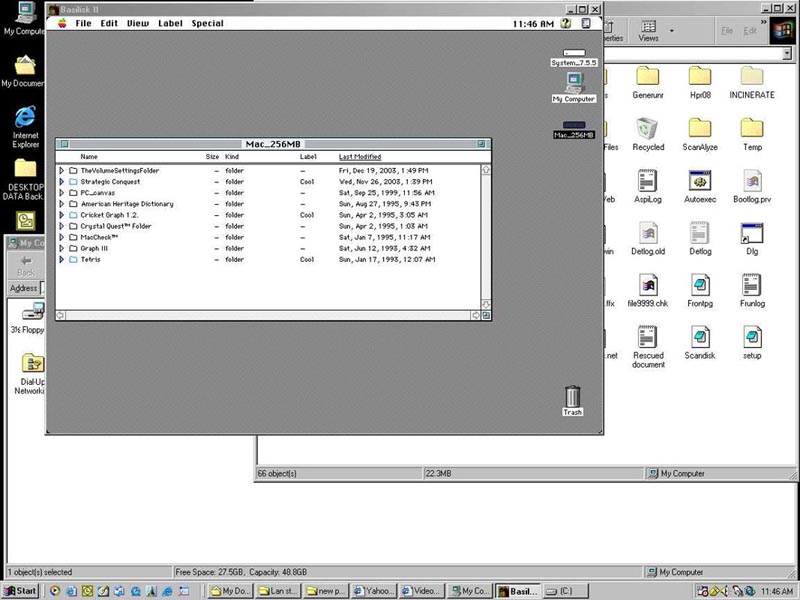
Task: Open the Apple menu in Basilisk II
Action: (x=62, y=23)
